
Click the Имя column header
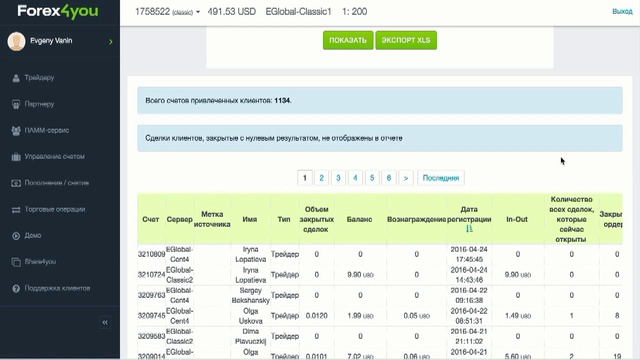250,219
